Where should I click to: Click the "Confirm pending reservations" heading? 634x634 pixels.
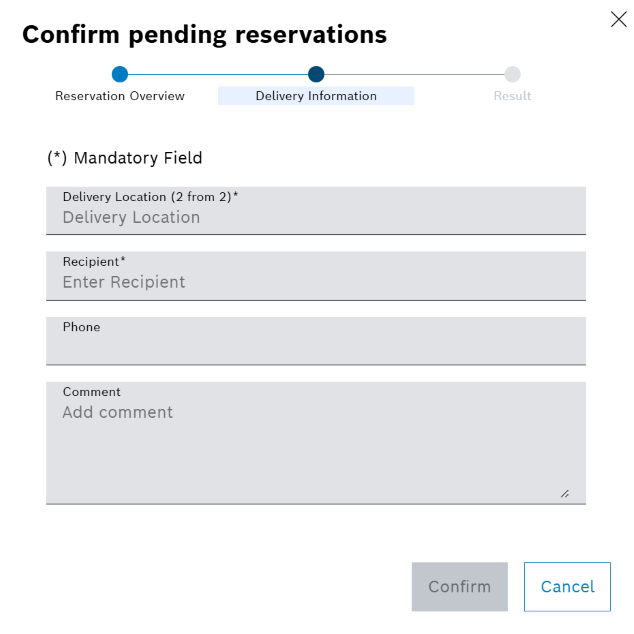pyautogui.click(x=204, y=35)
